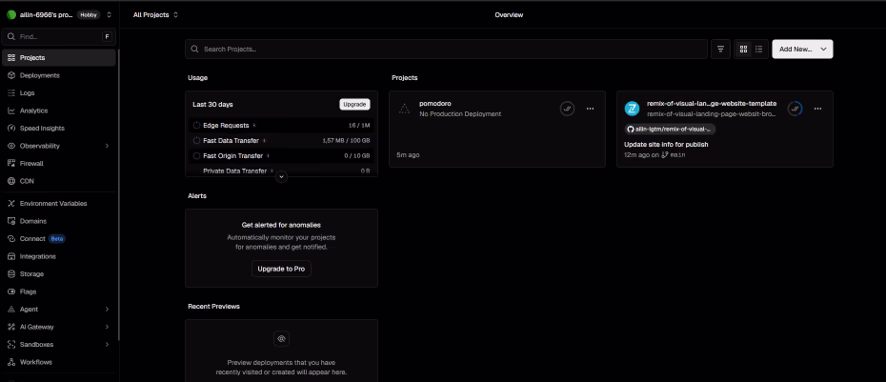The width and height of the screenshot is (886, 382).
Task: Open the pomodoro project card title
Action: [x=435, y=103]
